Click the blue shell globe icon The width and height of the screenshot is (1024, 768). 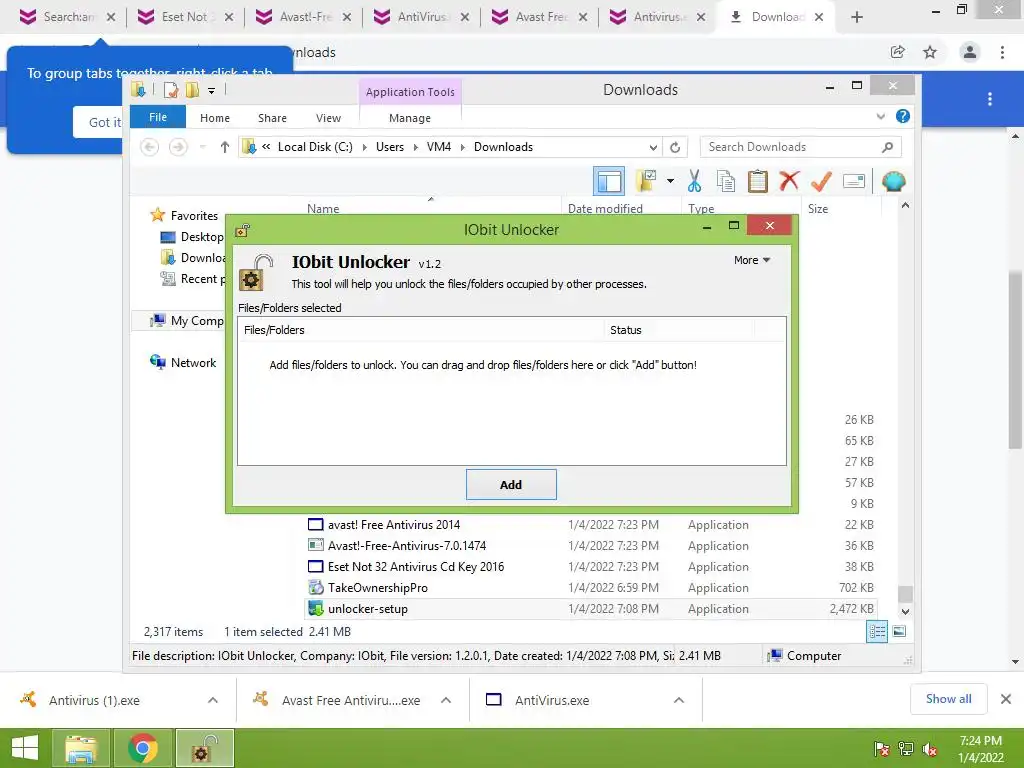(x=893, y=181)
